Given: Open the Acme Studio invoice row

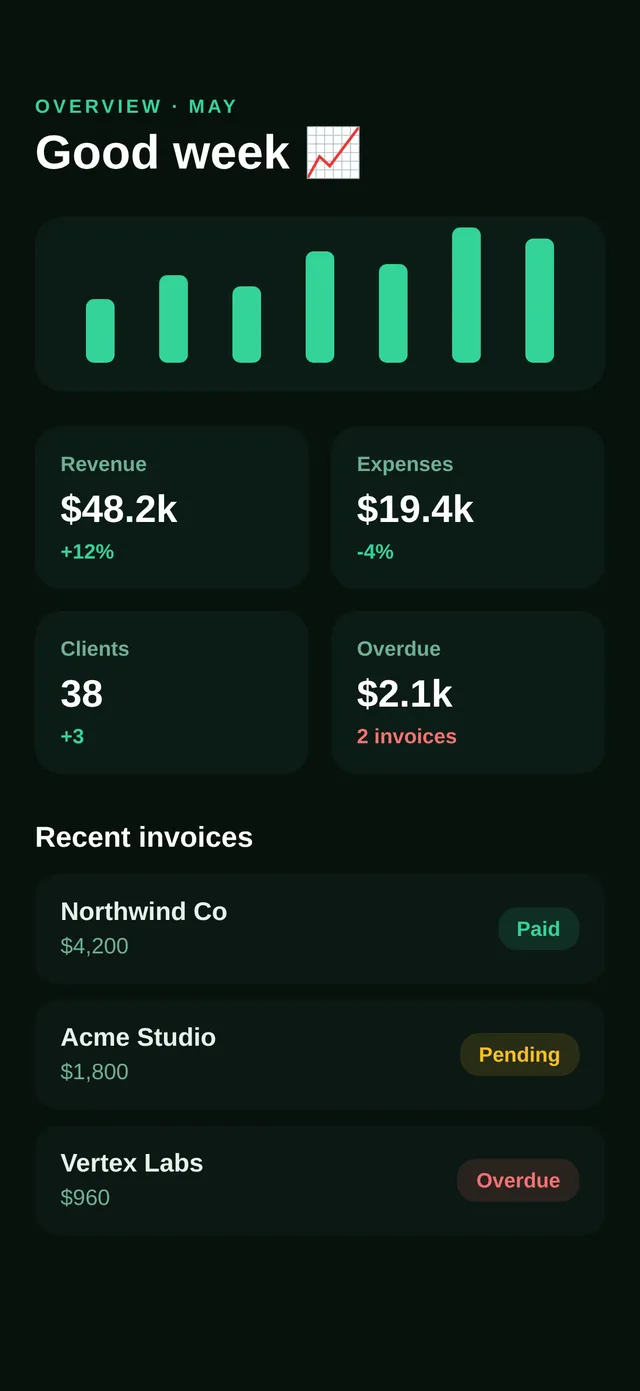Looking at the screenshot, I should 320,1055.
